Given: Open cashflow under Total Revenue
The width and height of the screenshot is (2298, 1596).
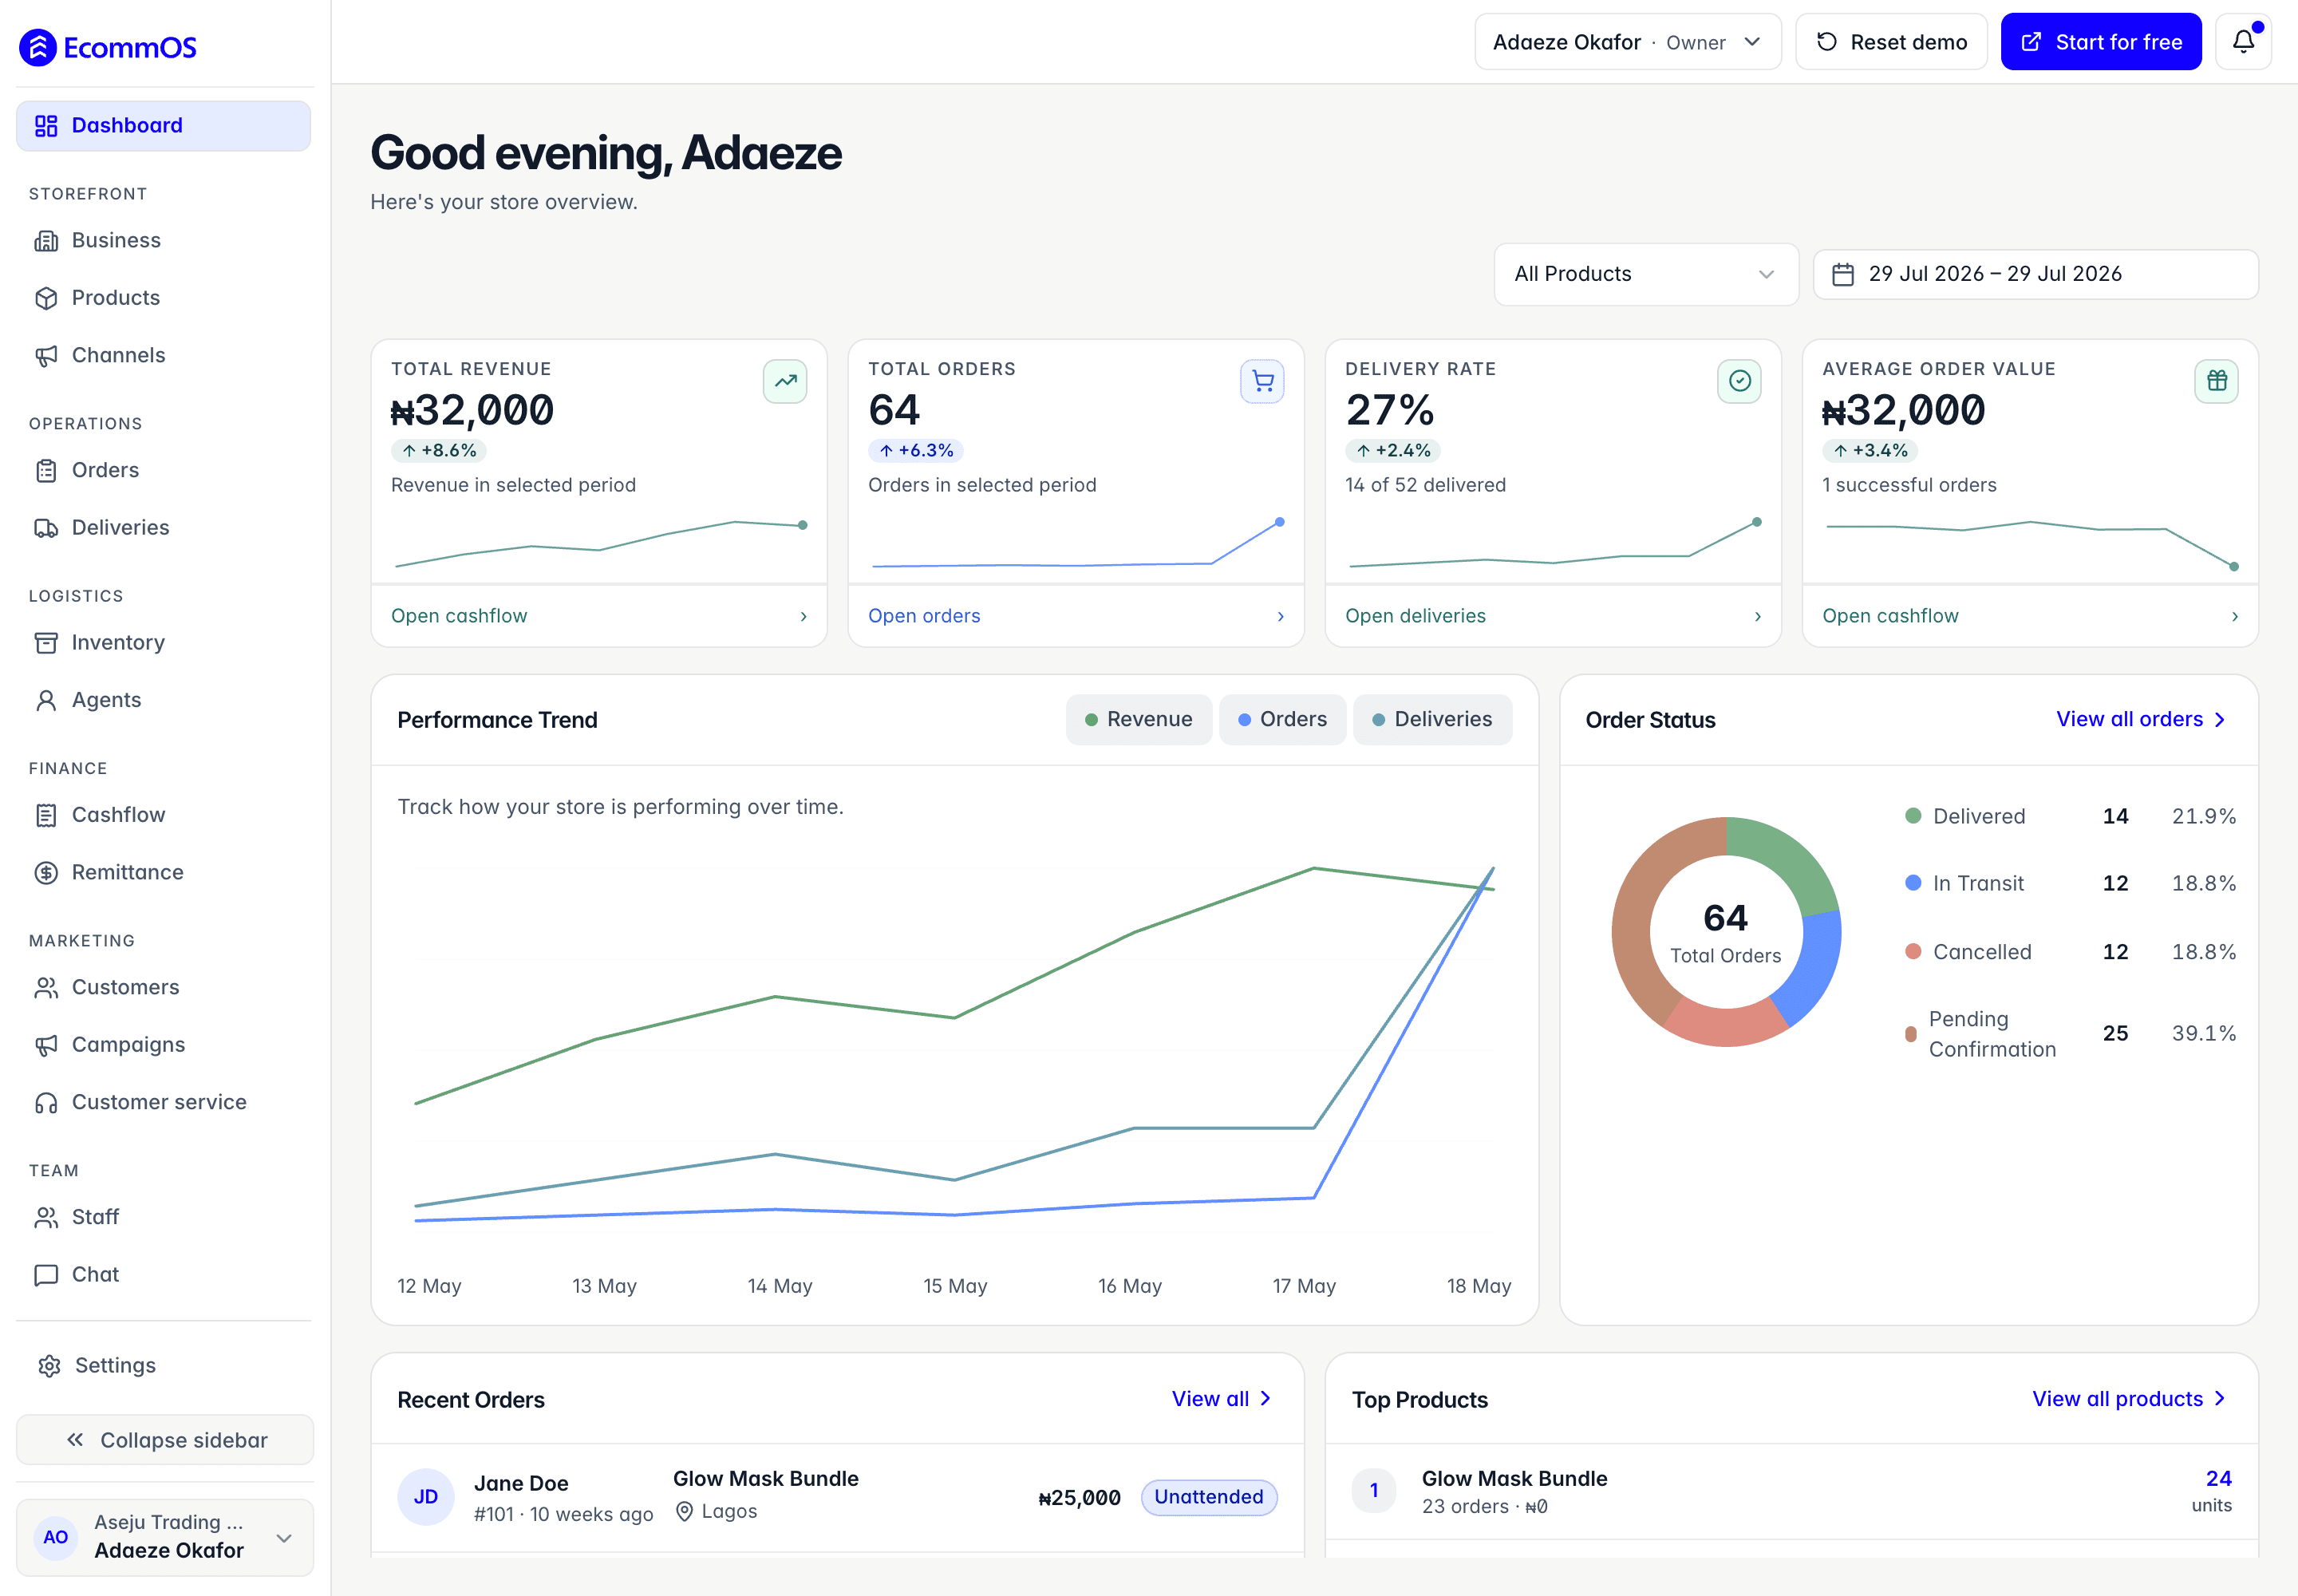Looking at the screenshot, I should pos(598,616).
